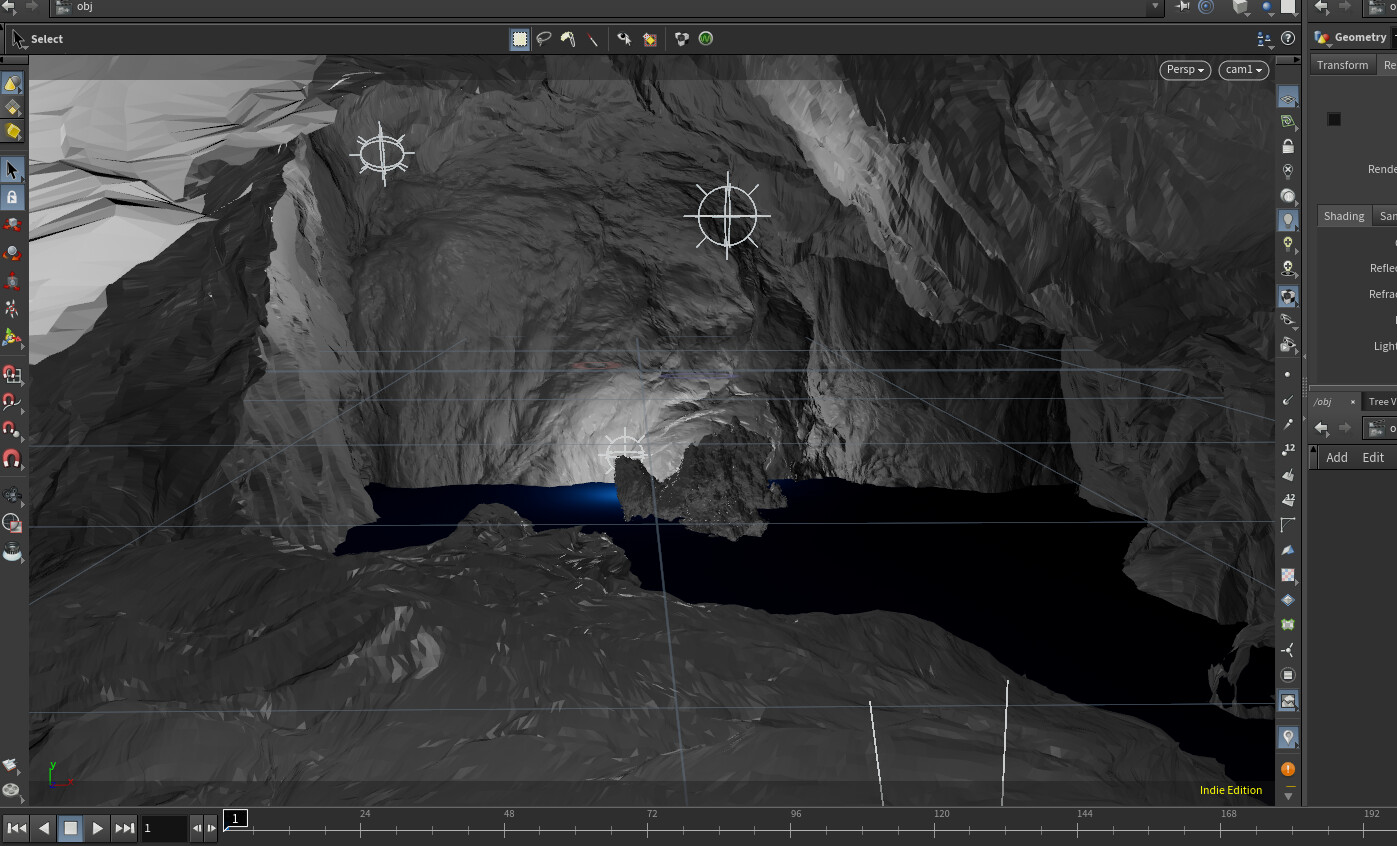1397x846 pixels.
Task: Click the back navigation arrow in the network panel
Action: (x=1320, y=428)
